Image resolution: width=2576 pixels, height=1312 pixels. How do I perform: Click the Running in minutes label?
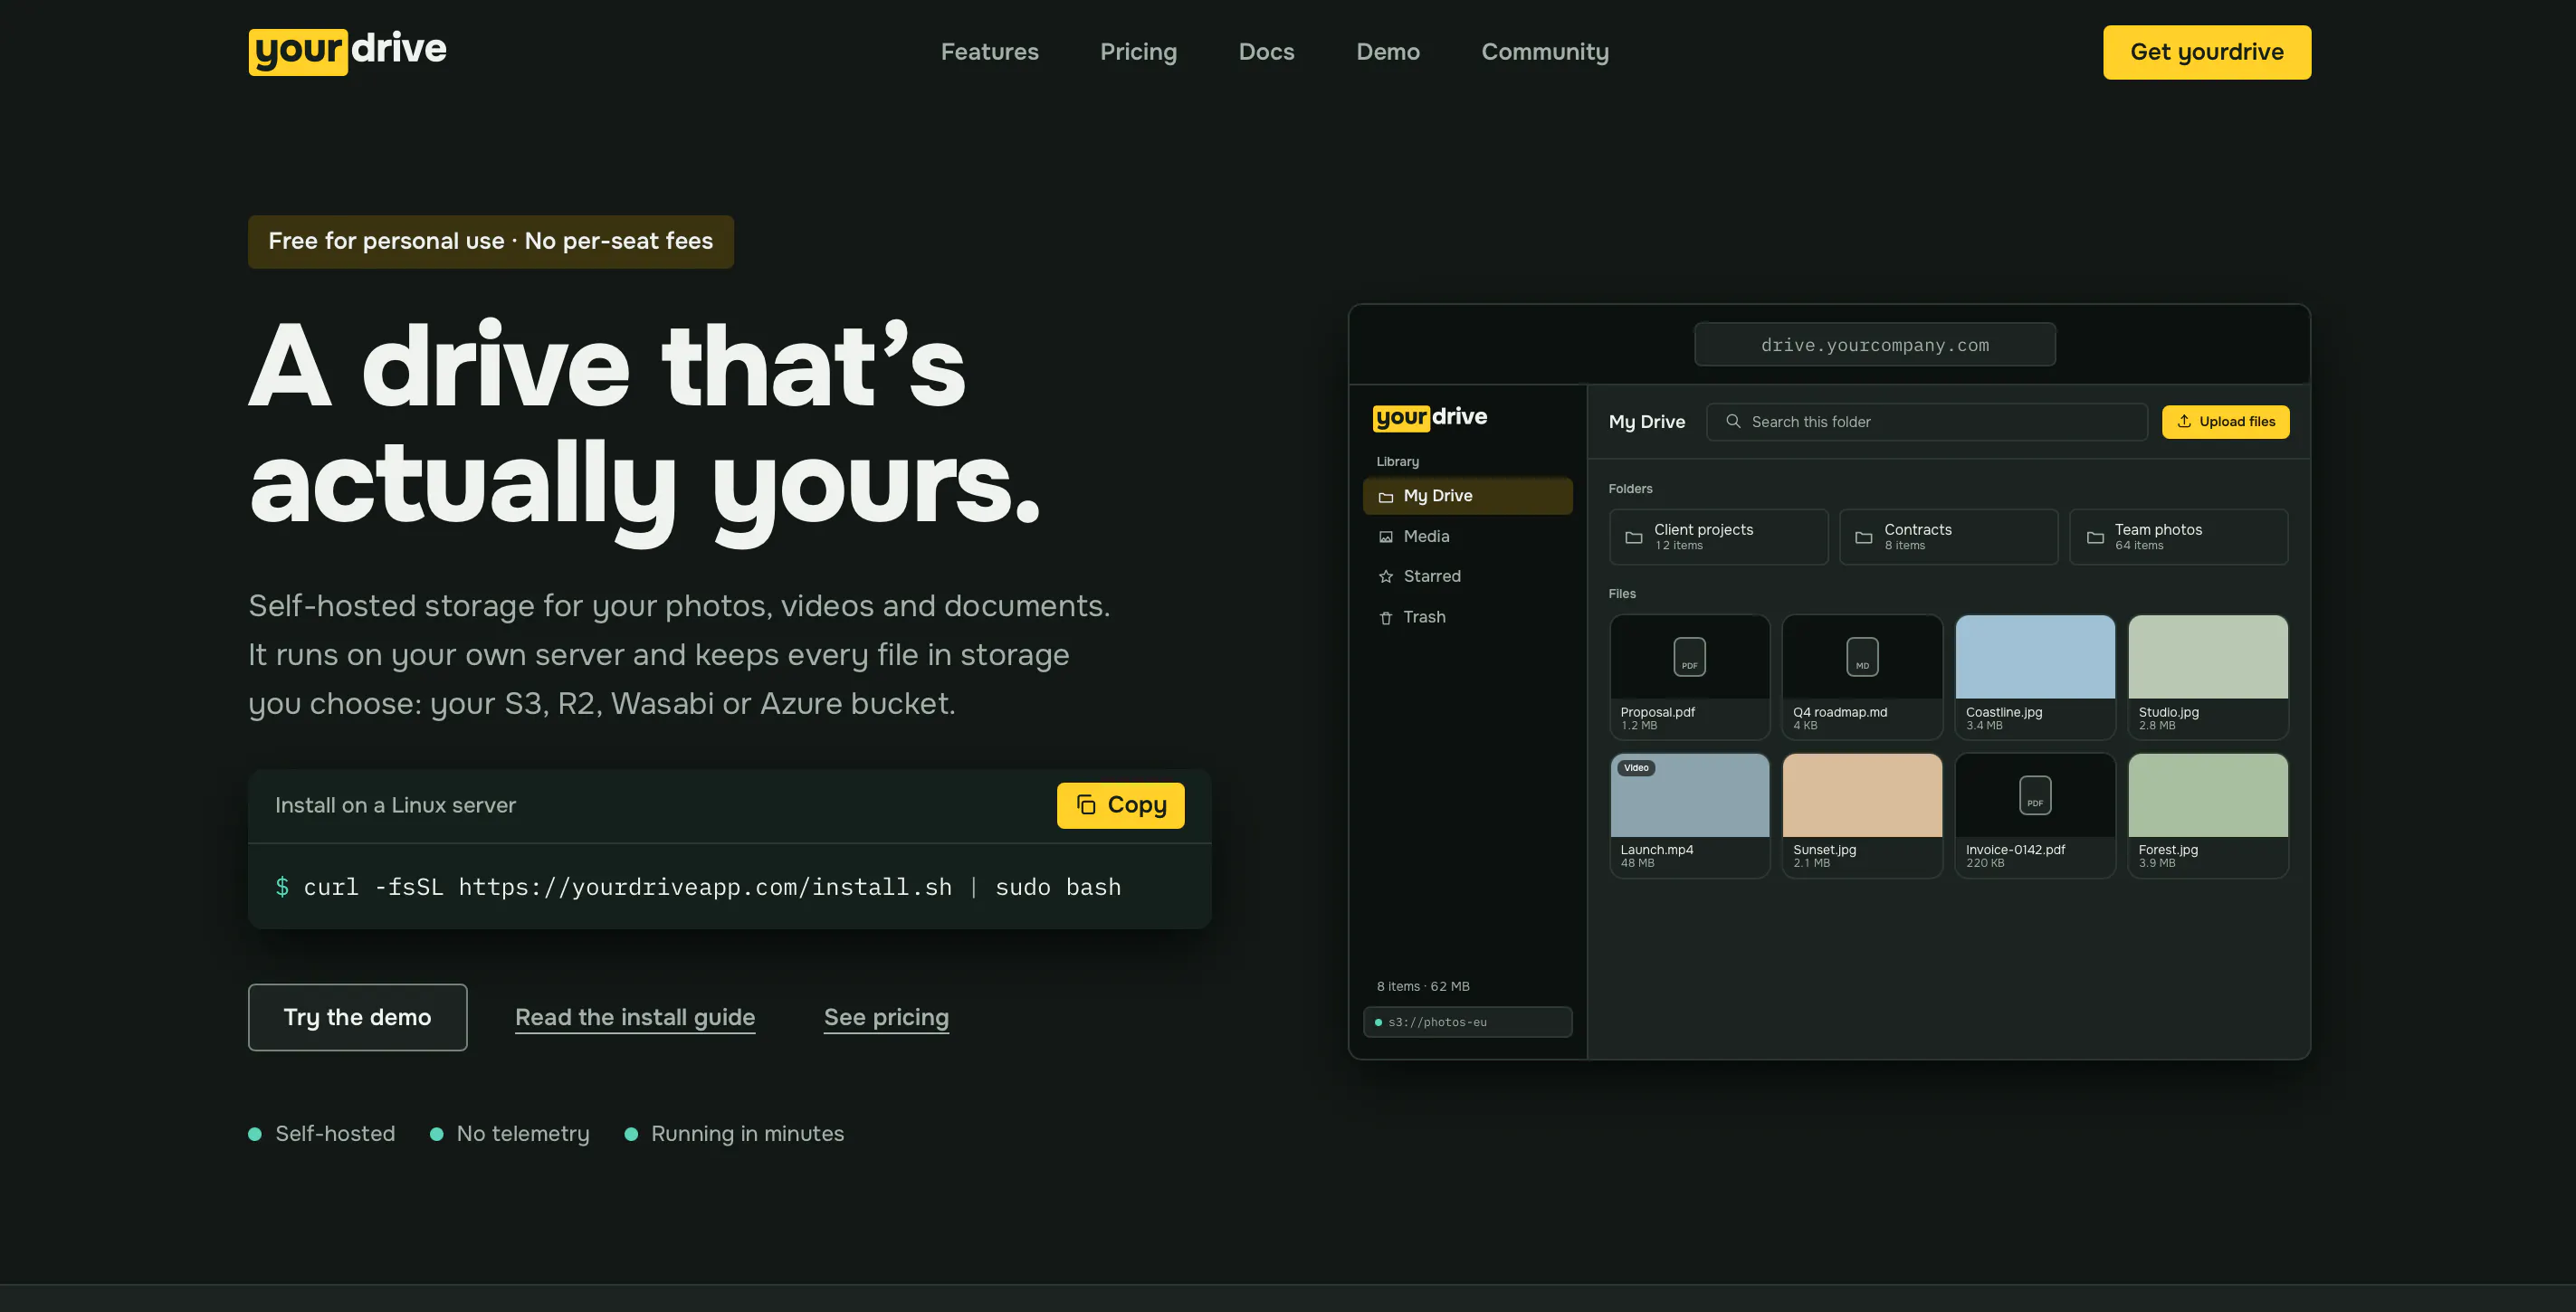pyautogui.click(x=747, y=1134)
